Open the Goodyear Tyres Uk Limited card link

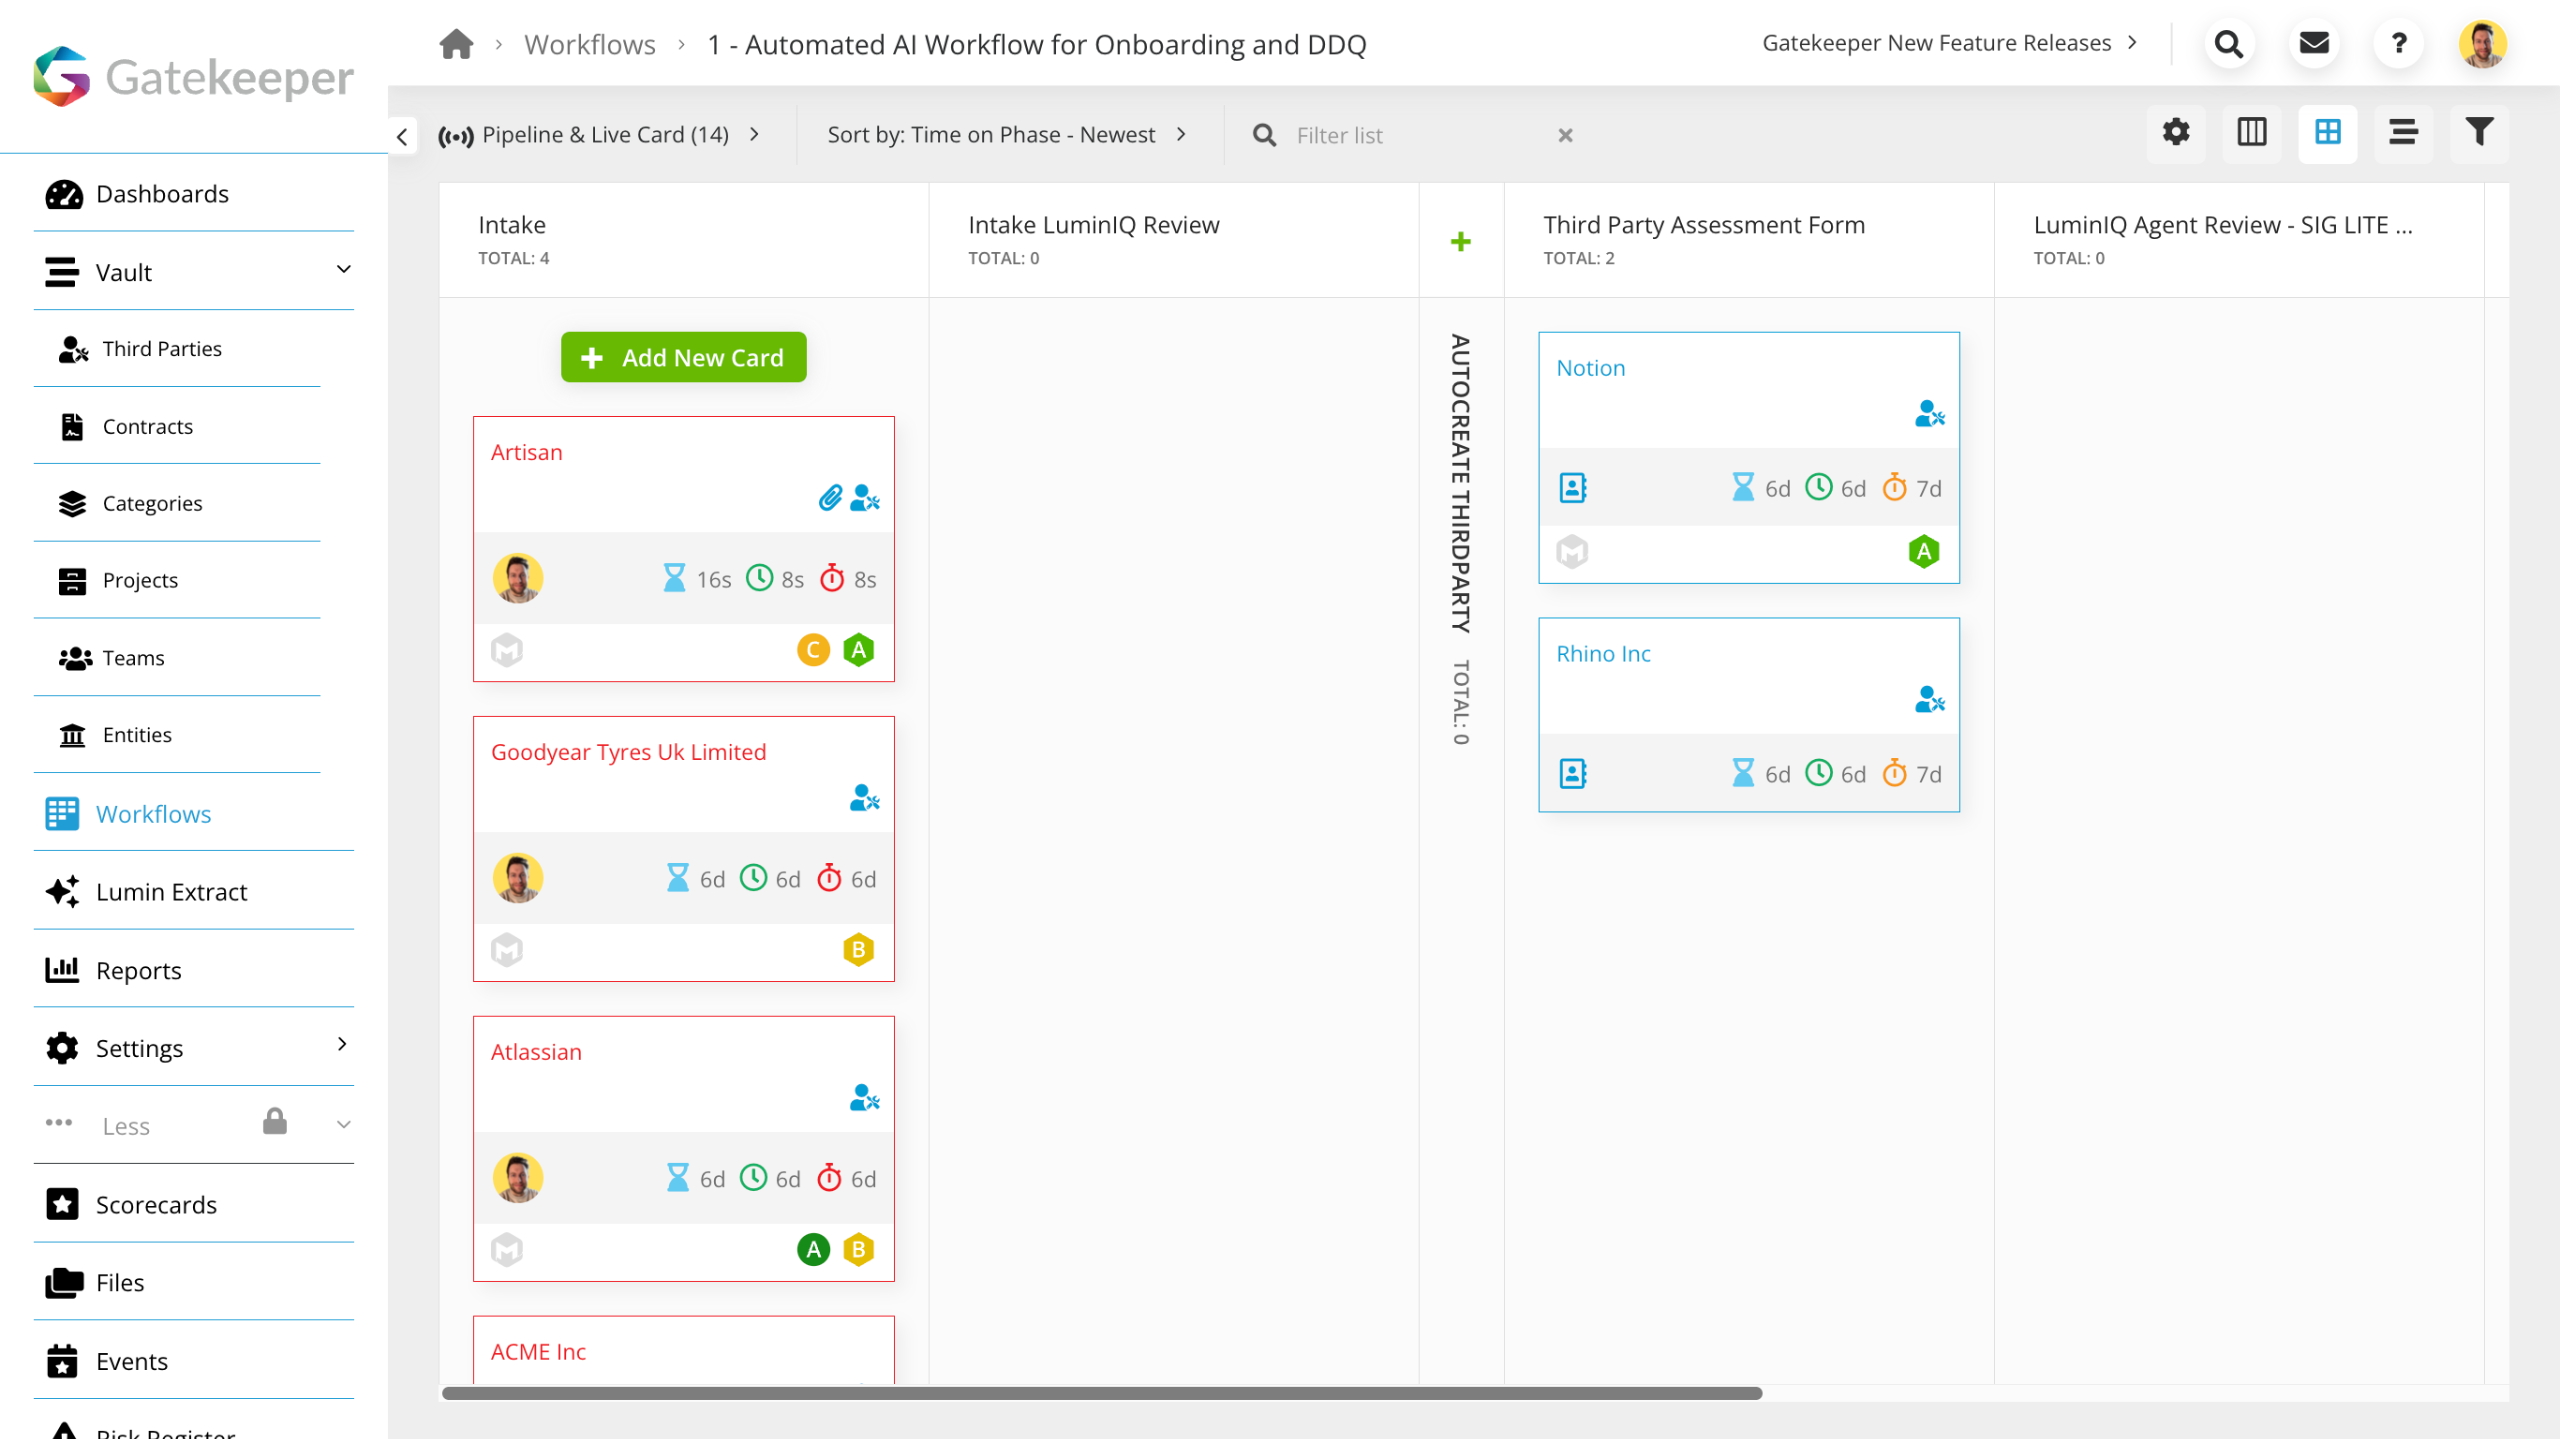point(628,752)
